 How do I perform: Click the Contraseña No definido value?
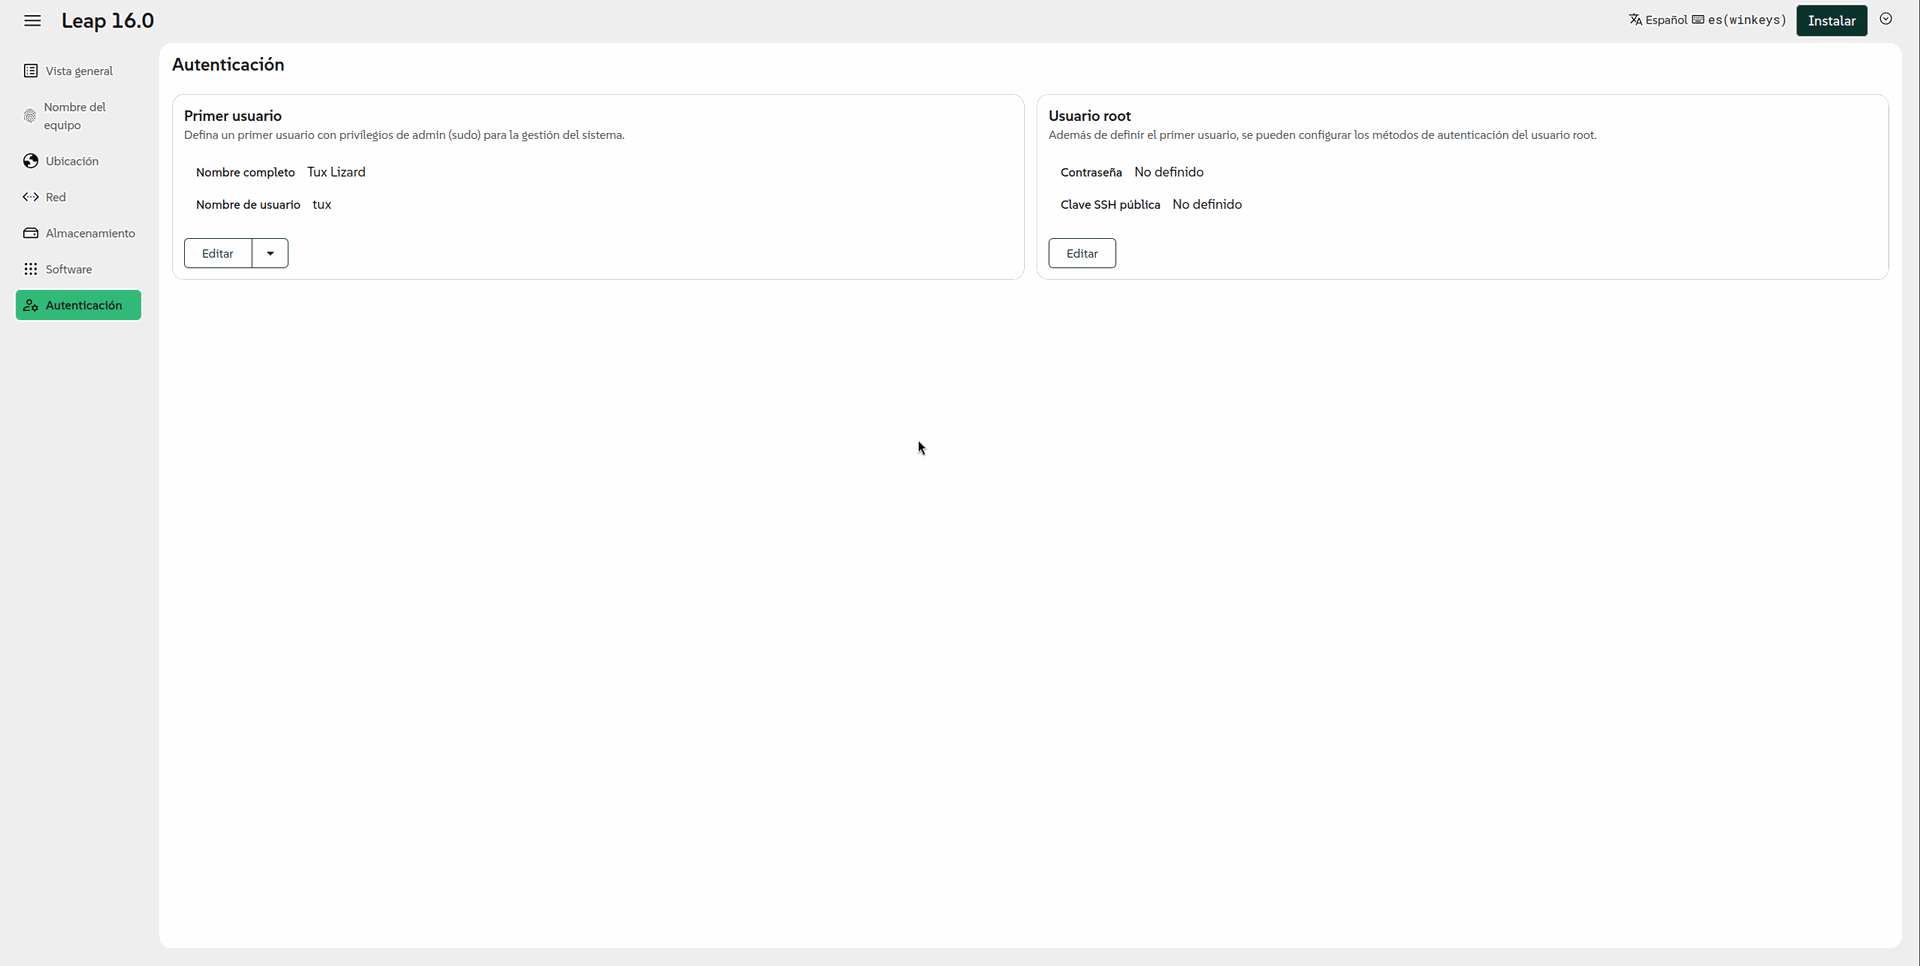(1168, 172)
